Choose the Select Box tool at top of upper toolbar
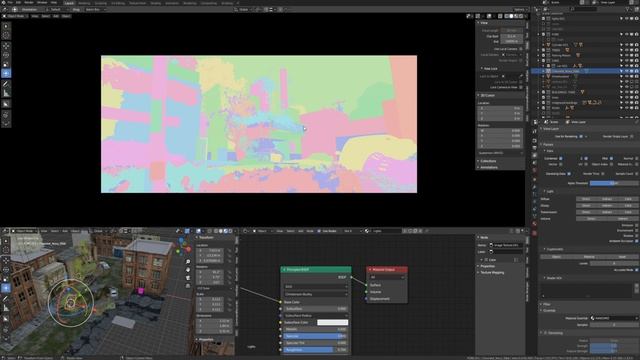Image resolution: width=640 pixels, height=360 pixels. (x=6, y=27)
